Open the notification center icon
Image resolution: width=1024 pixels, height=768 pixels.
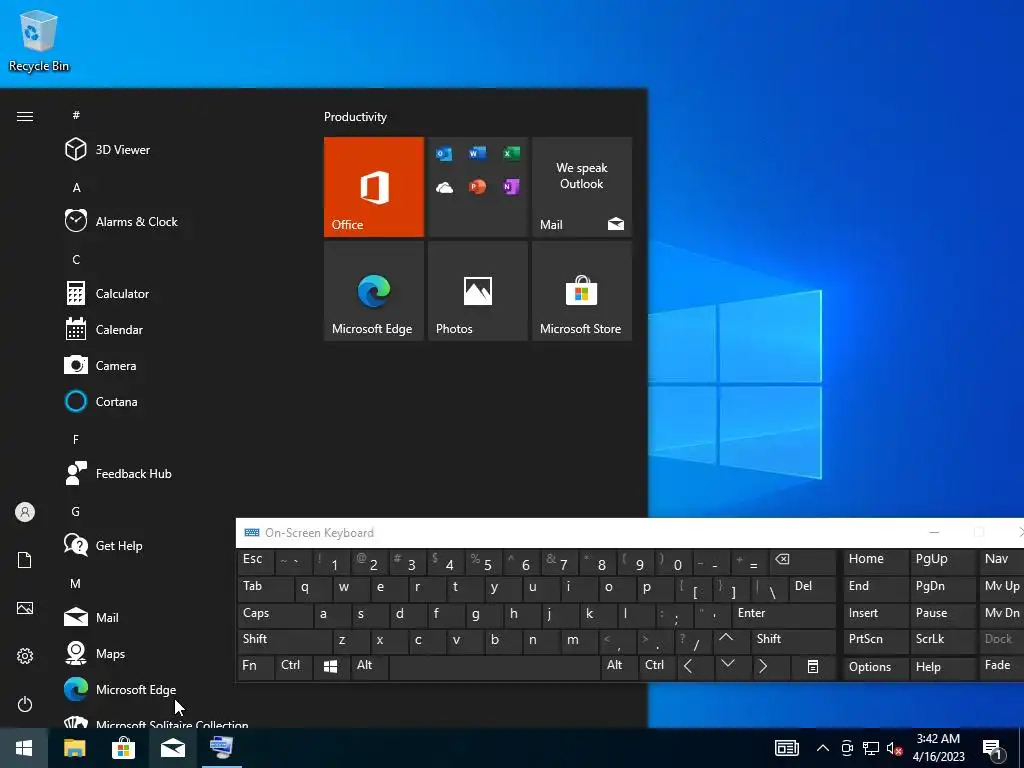pos(993,749)
